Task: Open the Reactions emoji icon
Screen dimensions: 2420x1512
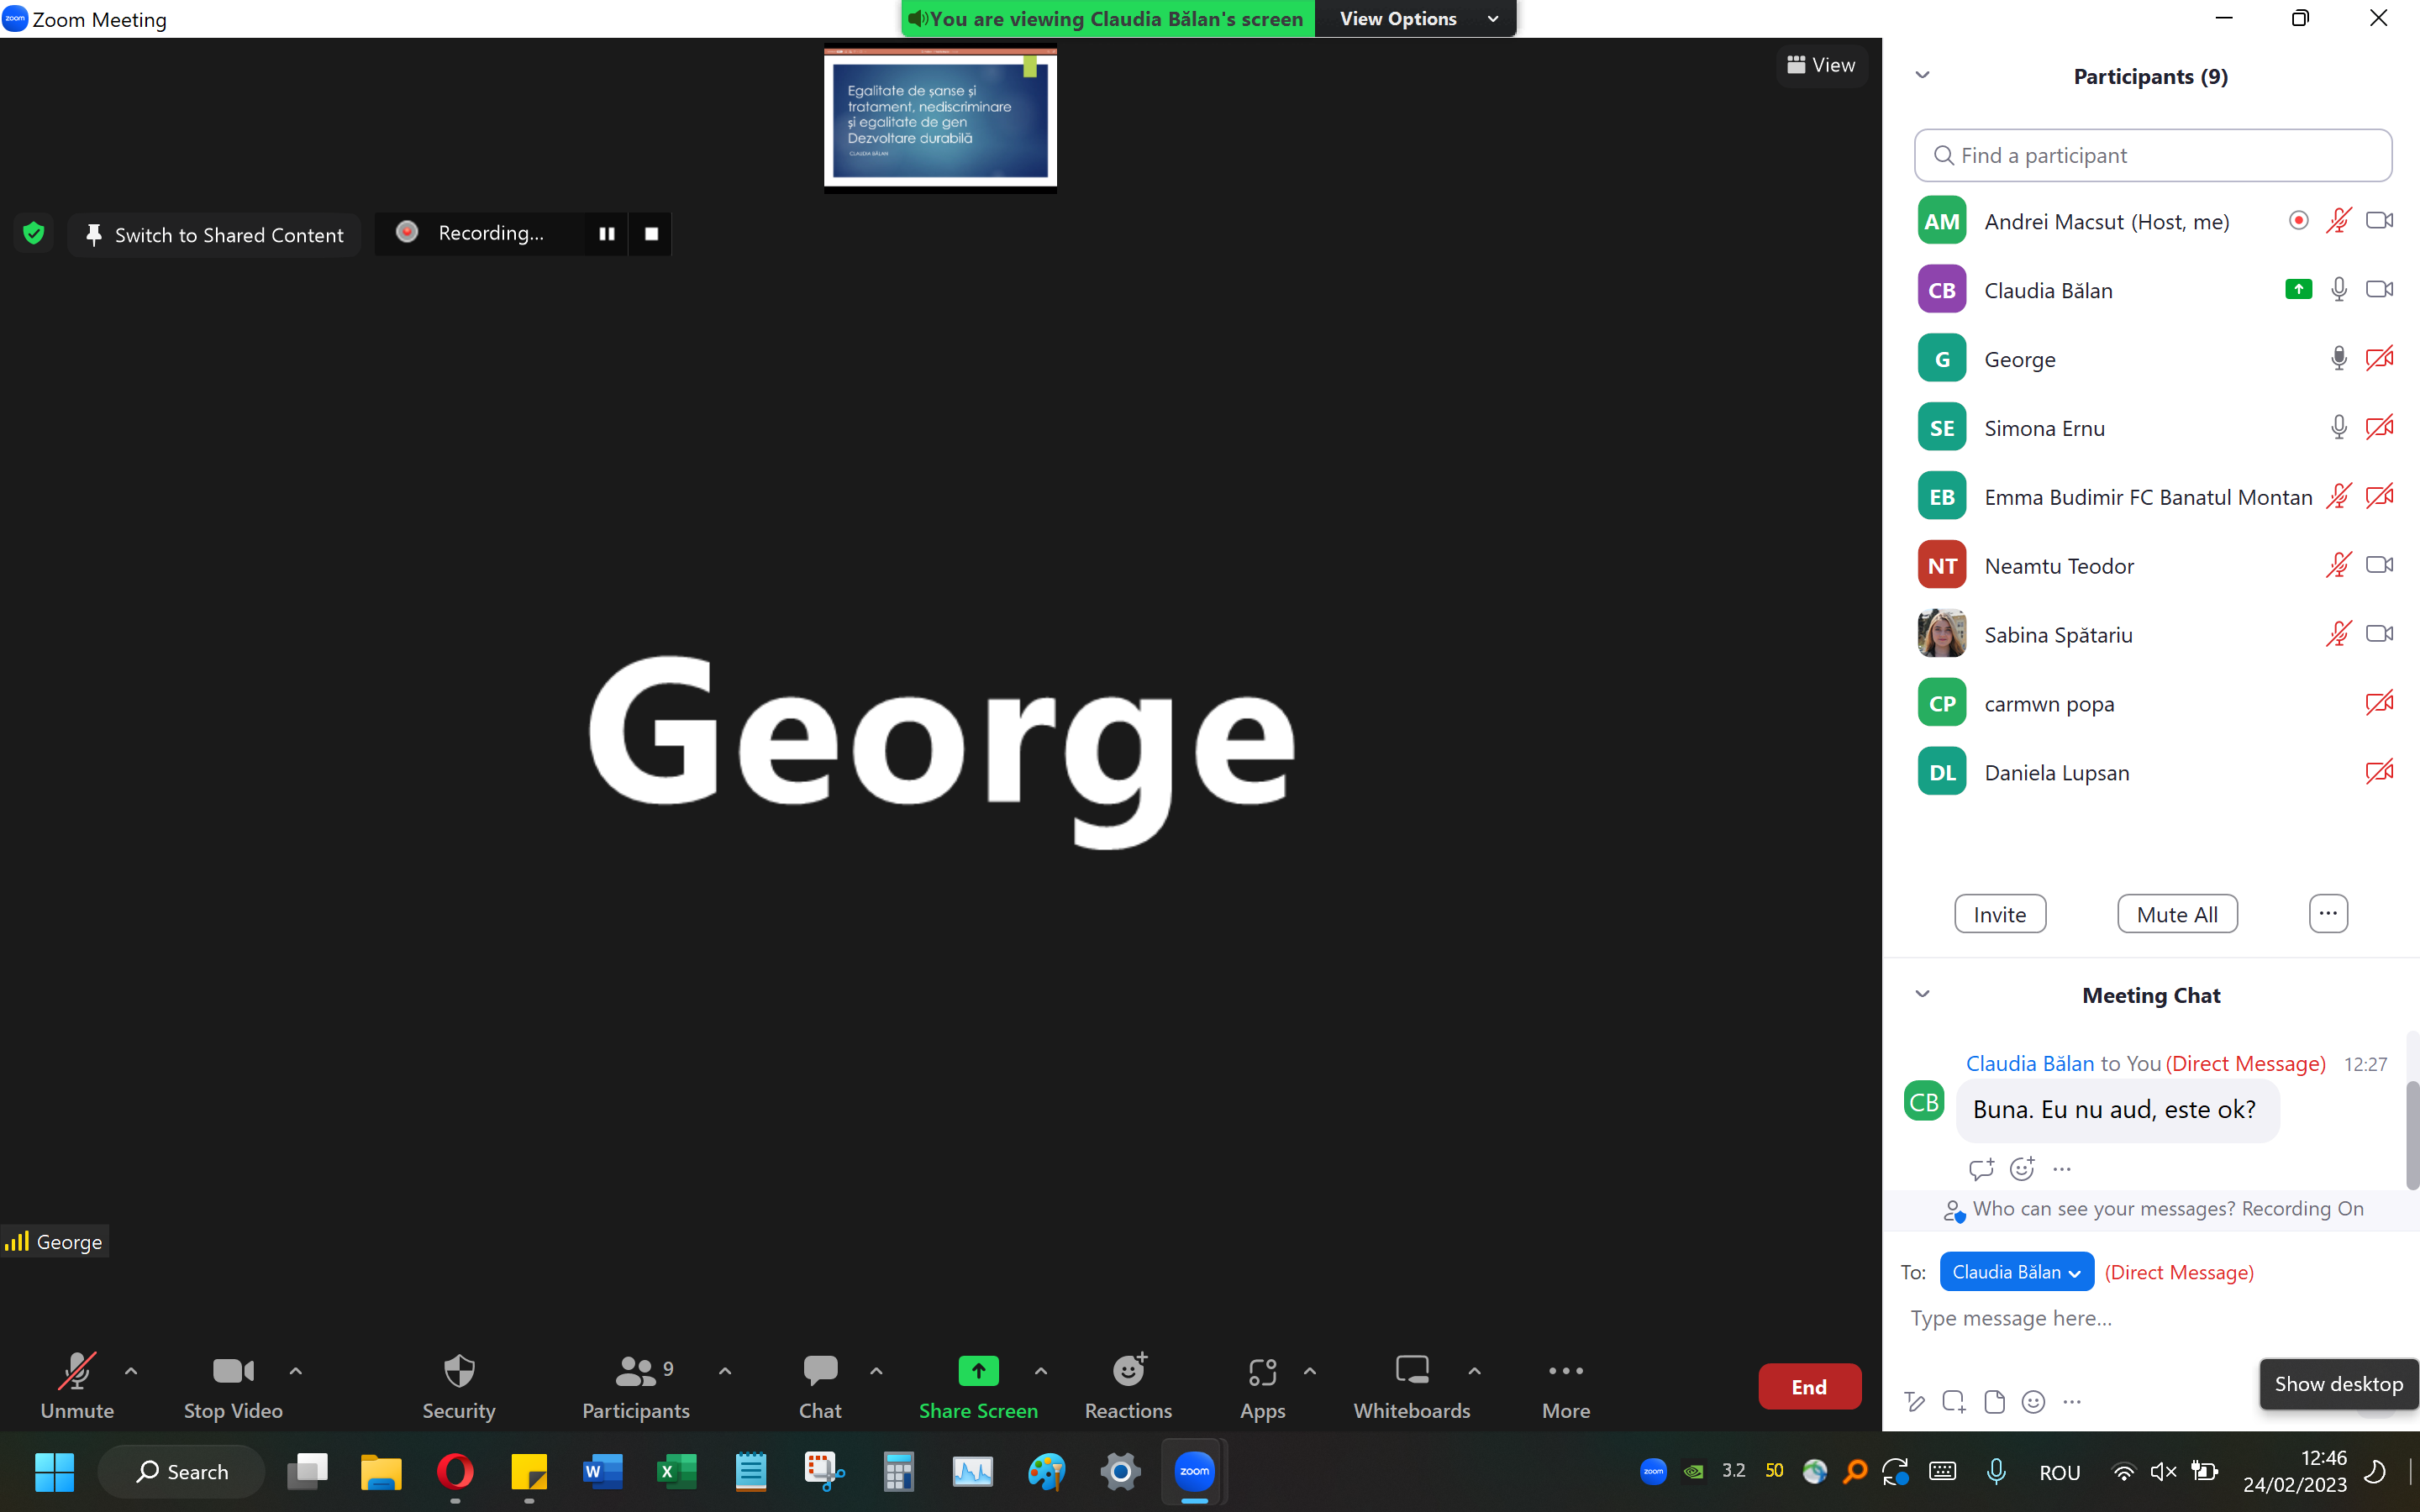Action: click(x=1129, y=1370)
